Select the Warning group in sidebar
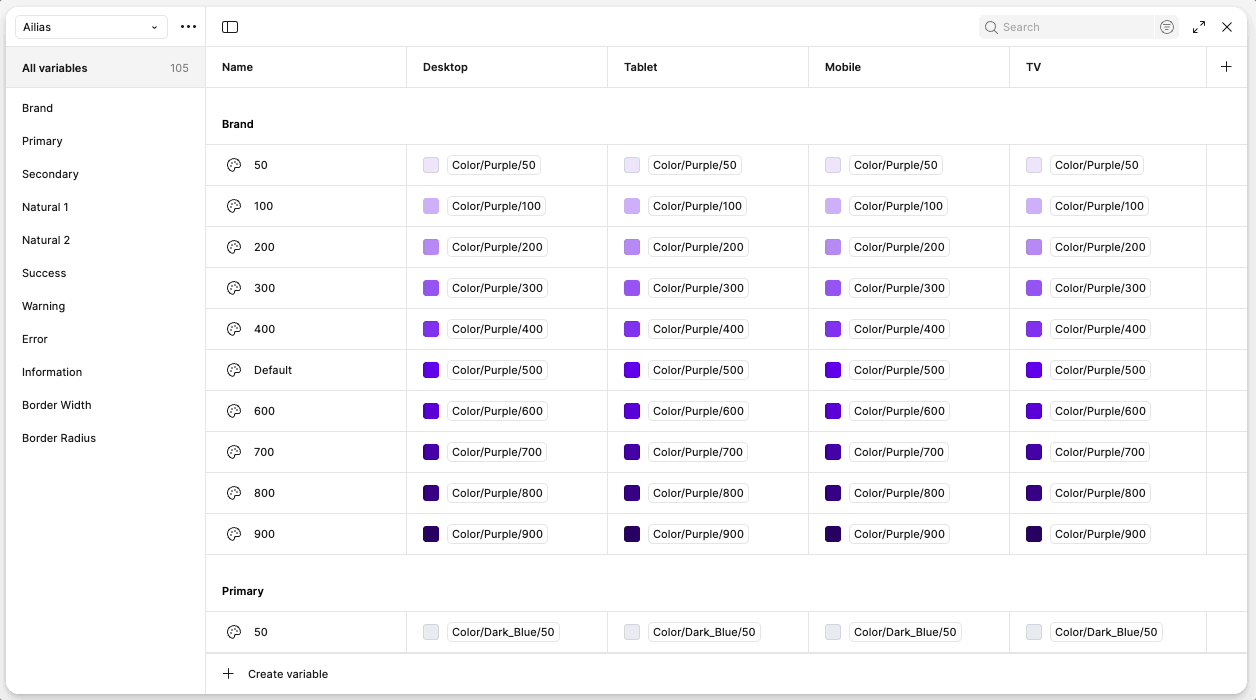The image size is (1256, 700). pos(44,306)
